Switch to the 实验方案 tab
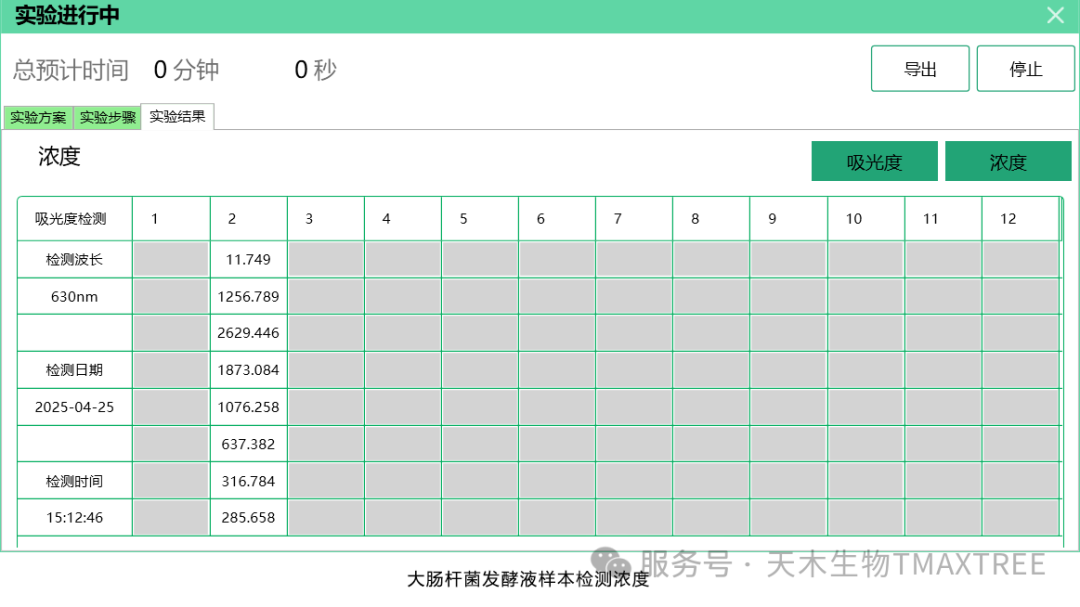Viewport: 1080px width, 607px height. pyautogui.click(x=38, y=117)
